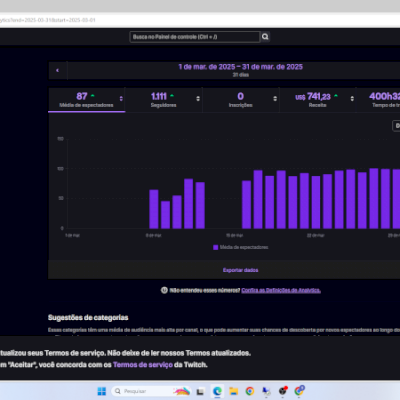The height and width of the screenshot is (400, 400).
Task: Open 'Confira as Definições de Analytics' link
Action: [x=281, y=290]
